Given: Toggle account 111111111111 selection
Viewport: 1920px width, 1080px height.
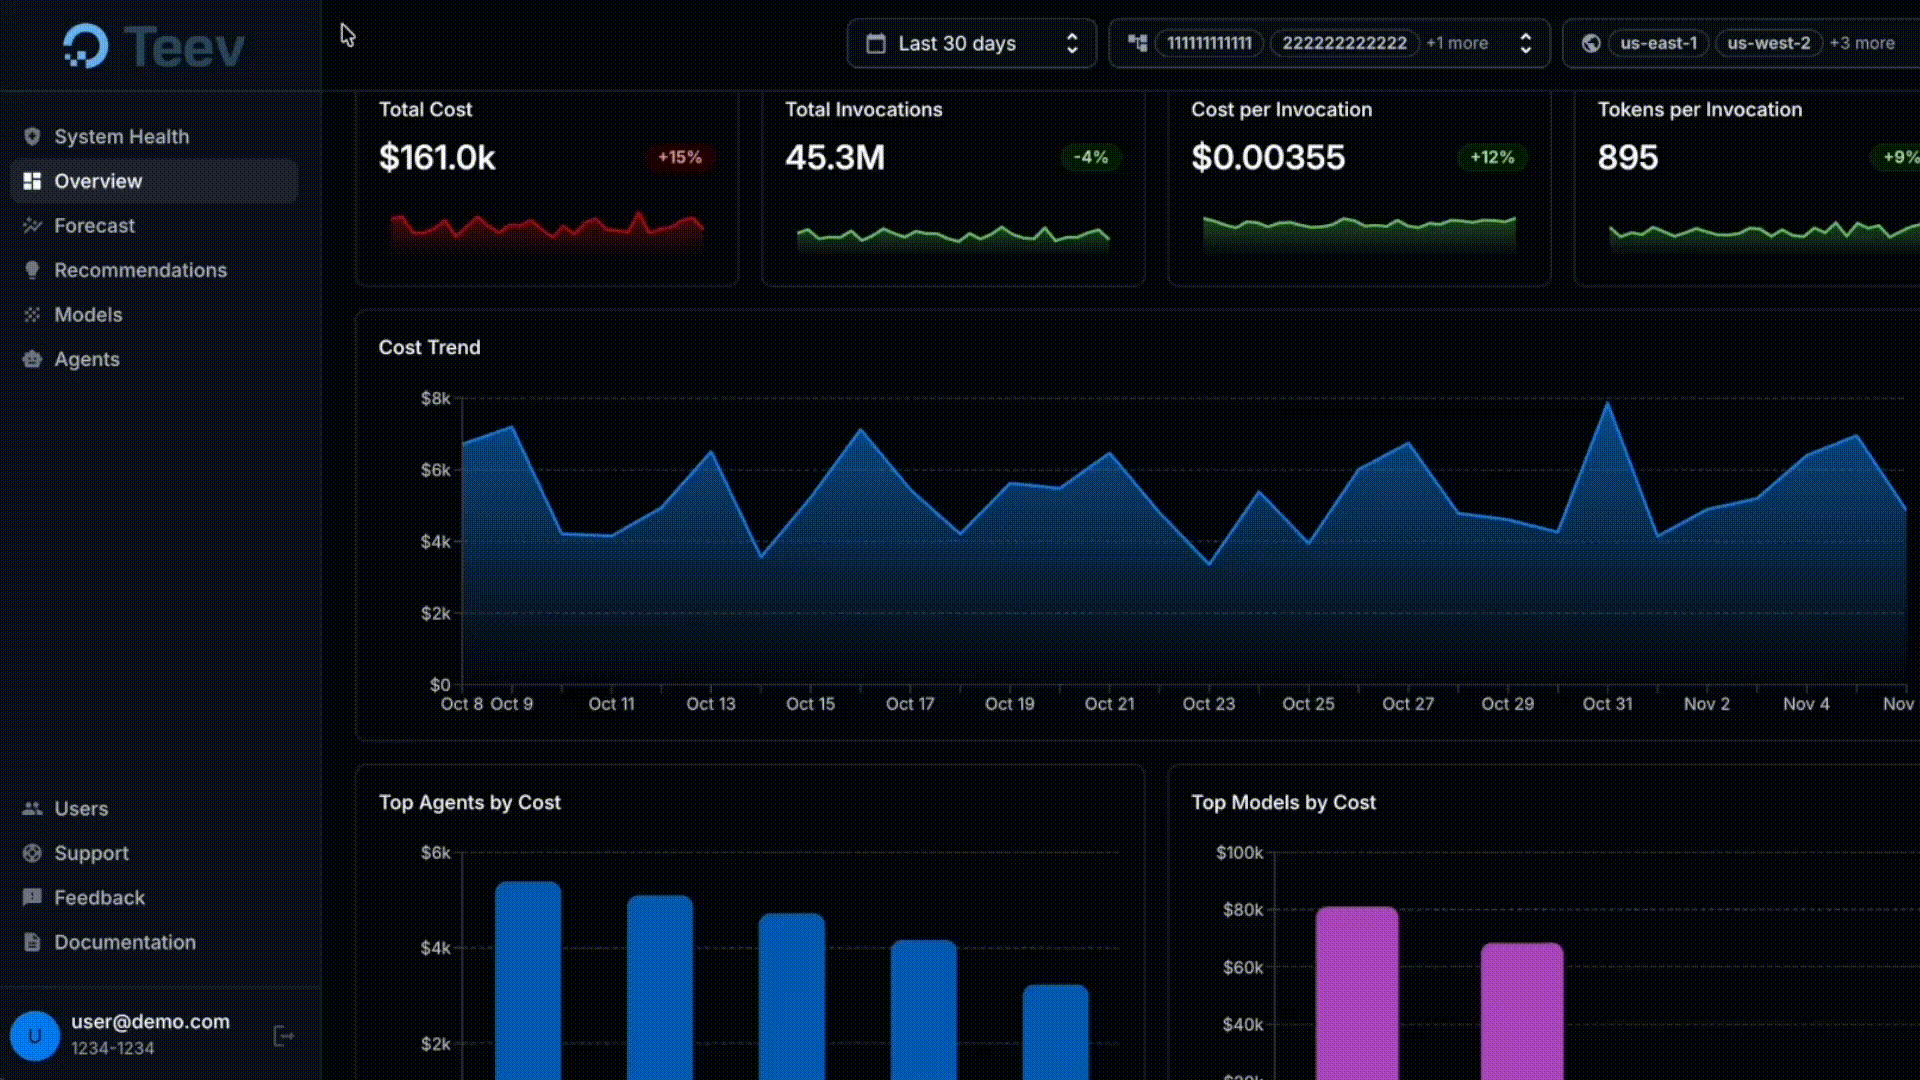Looking at the screenshot, I should click(1209, 43).
